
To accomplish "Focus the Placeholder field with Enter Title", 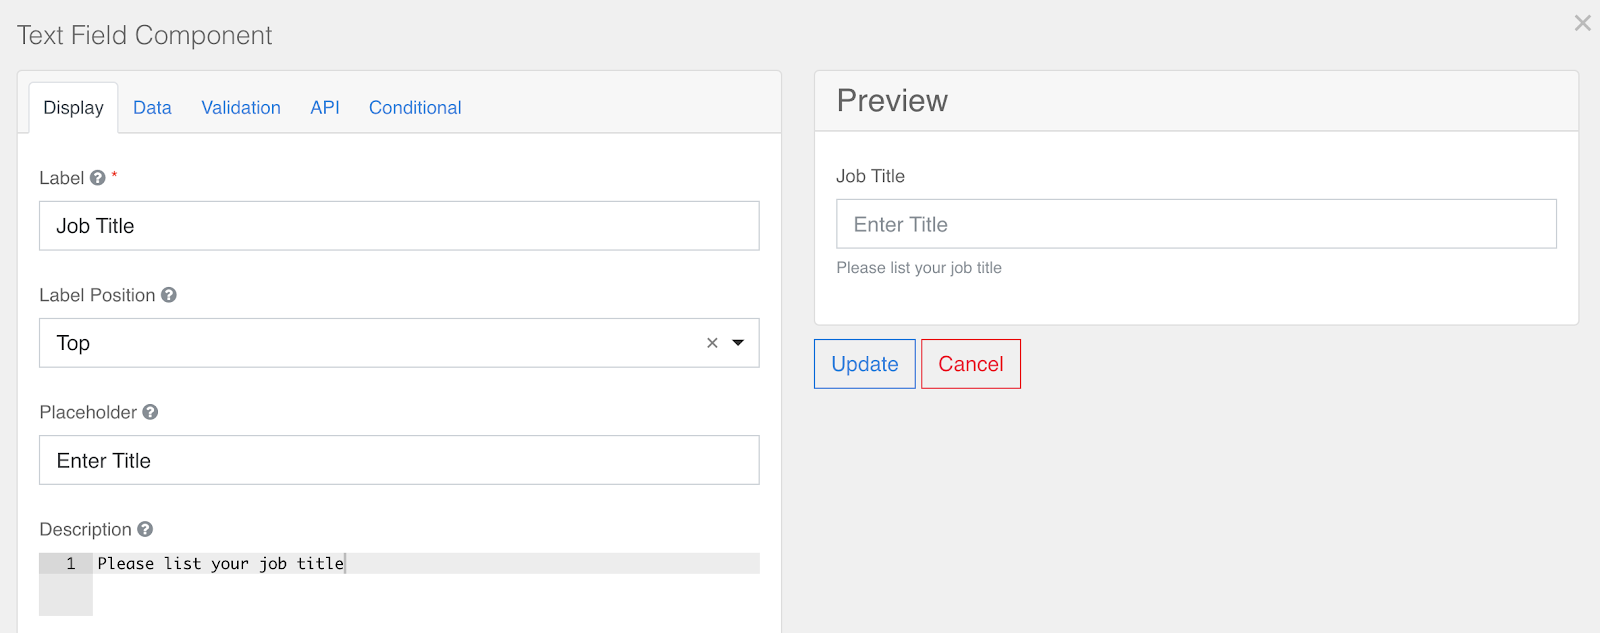I will (399, 460).
